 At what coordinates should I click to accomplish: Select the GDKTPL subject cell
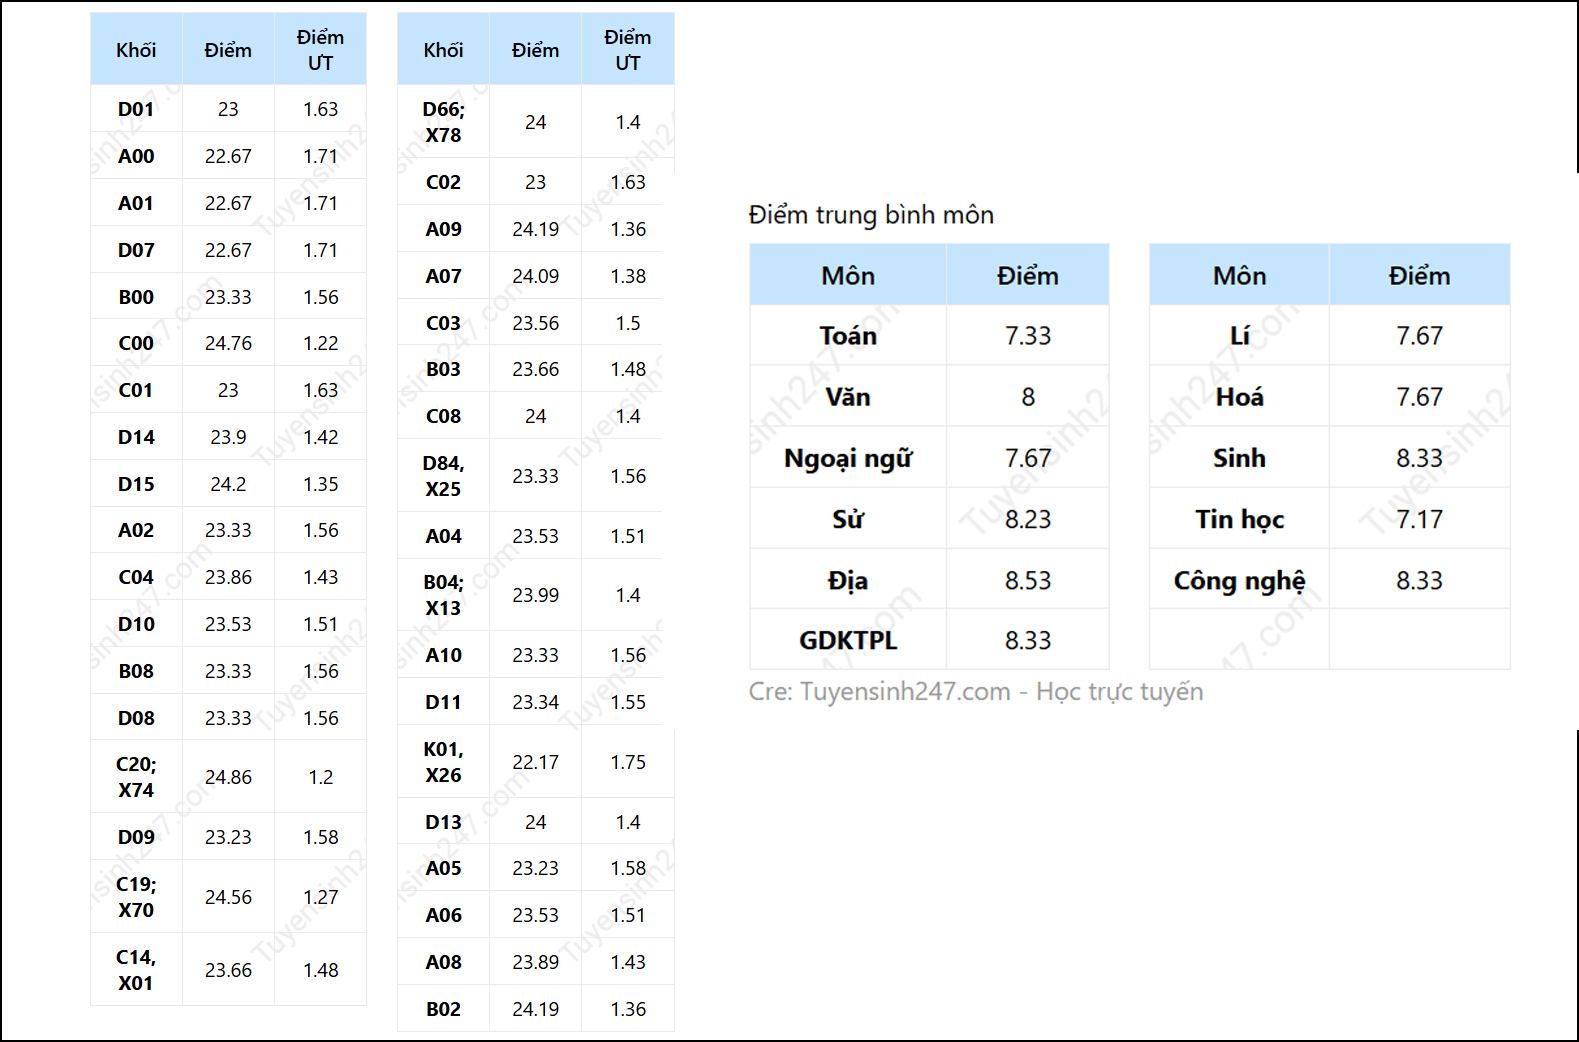pos(848,640)
